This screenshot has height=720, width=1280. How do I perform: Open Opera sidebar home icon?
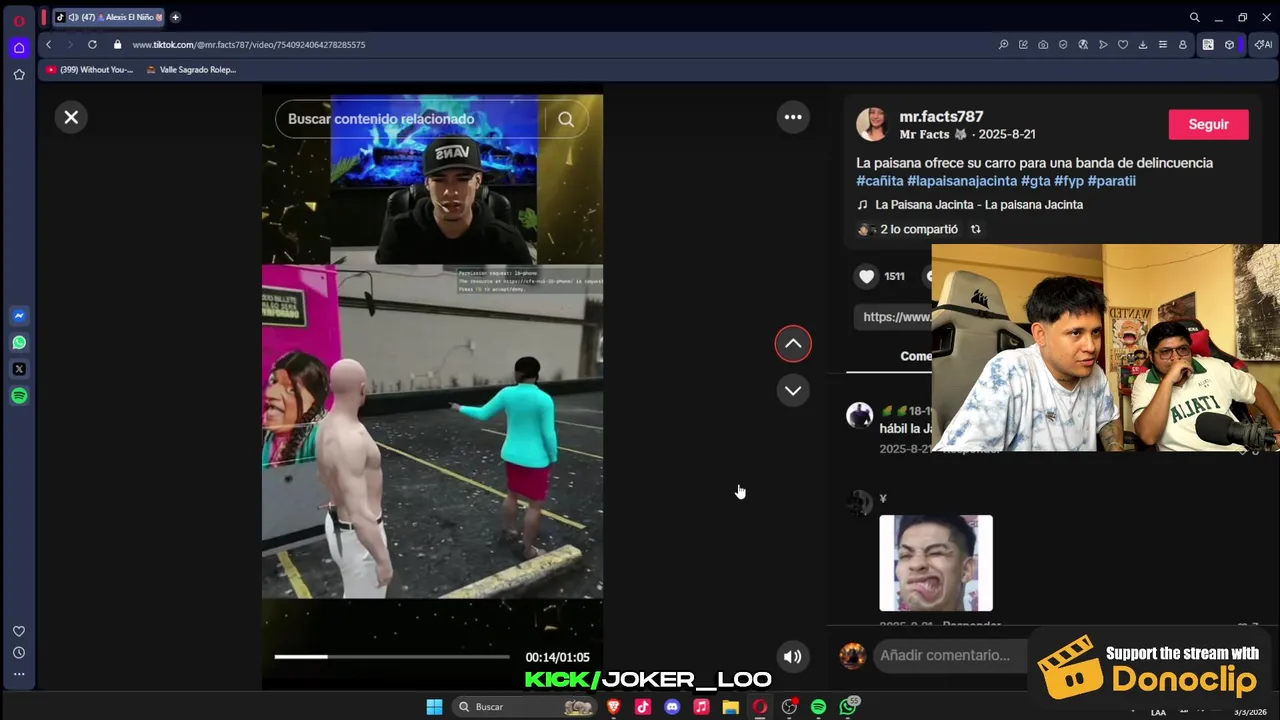pyautogui.click(x=19, y=47)
